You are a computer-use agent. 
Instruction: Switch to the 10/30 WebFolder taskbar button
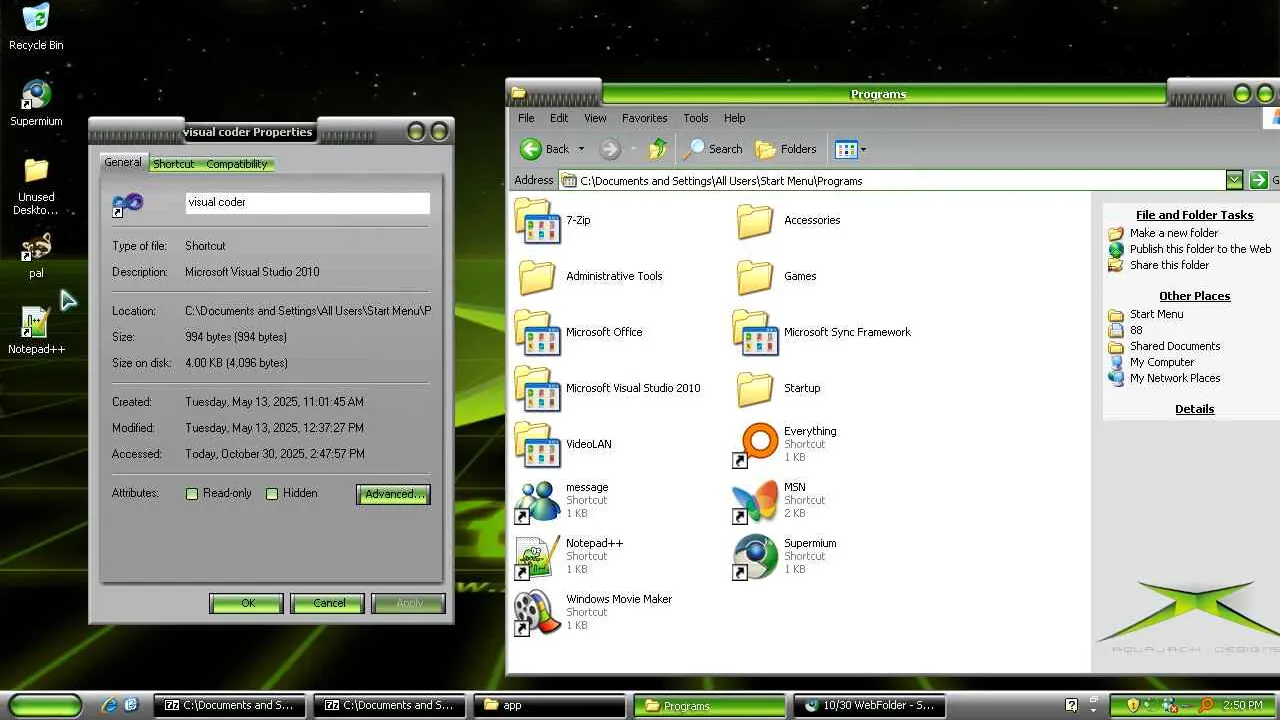pyautogui.click(x=869, y=705)
